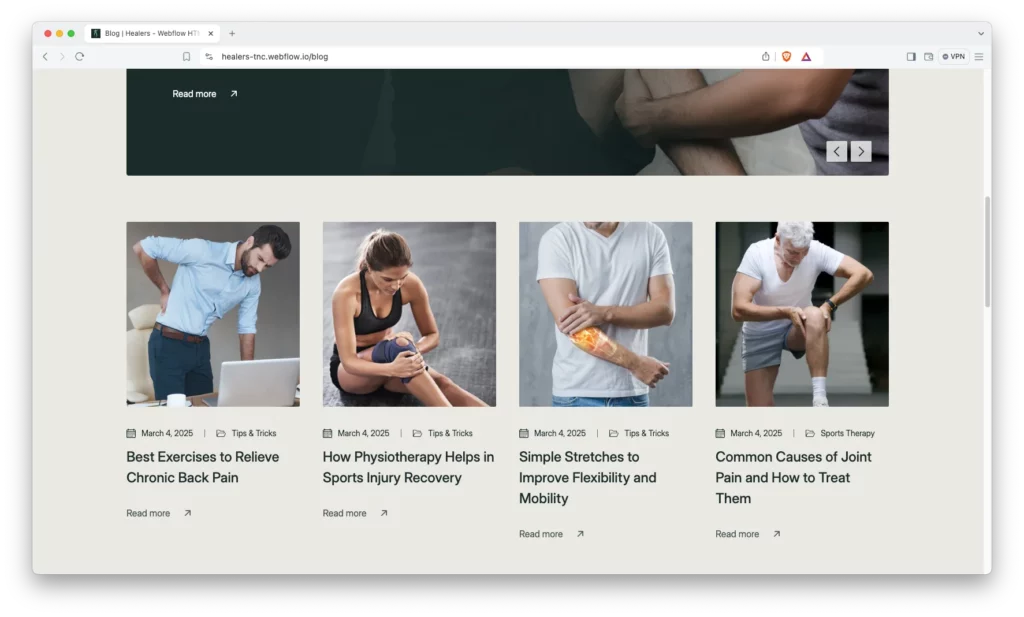Show next slide with right arrow
This screenshot has height=617, width=1024.
point(861,151)
